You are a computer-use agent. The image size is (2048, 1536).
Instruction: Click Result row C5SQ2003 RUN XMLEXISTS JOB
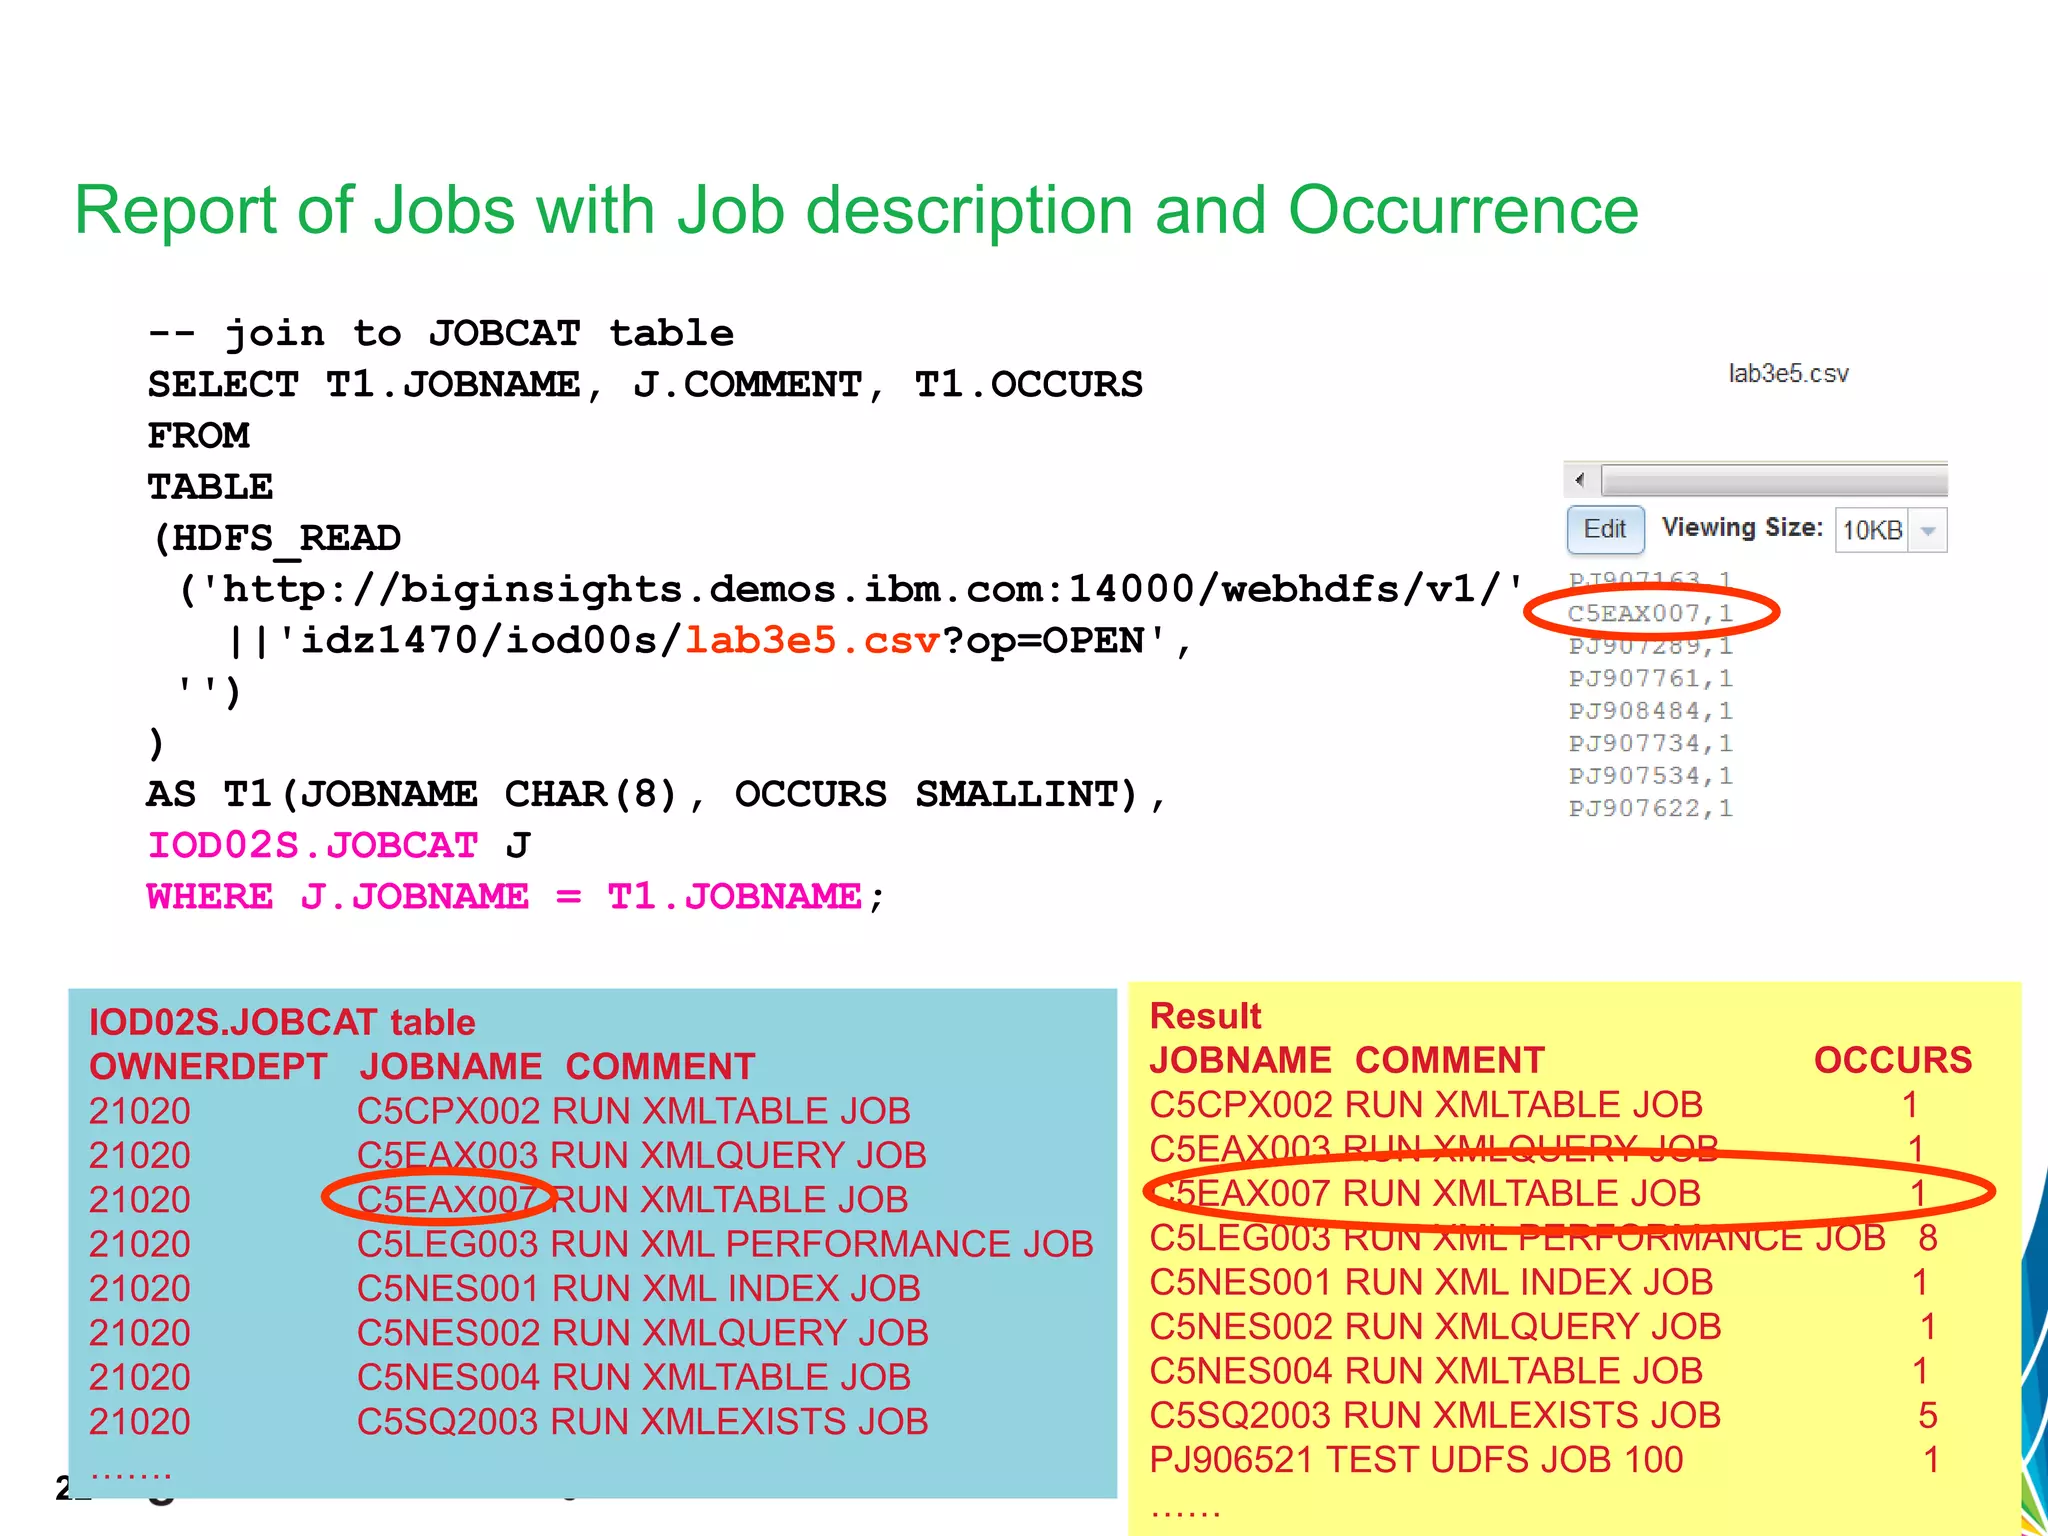(x=1544, y=1415)
